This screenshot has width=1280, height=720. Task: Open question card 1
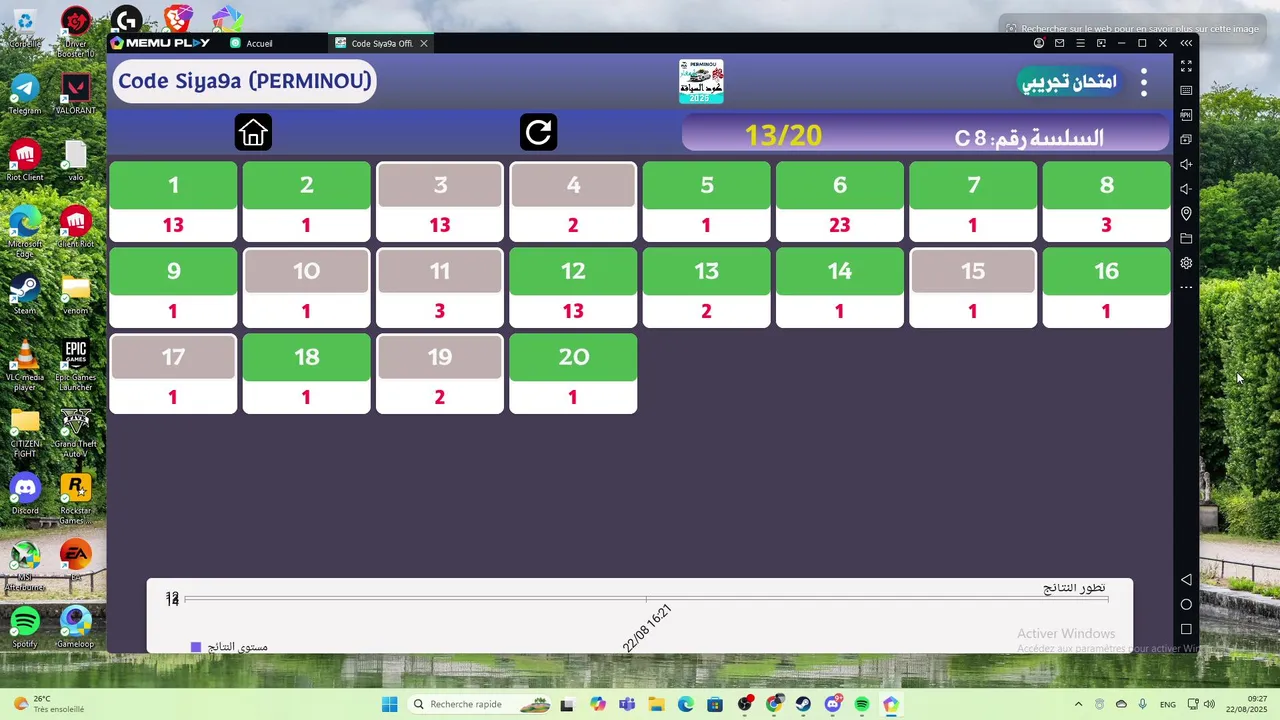[x=173, y=202]
